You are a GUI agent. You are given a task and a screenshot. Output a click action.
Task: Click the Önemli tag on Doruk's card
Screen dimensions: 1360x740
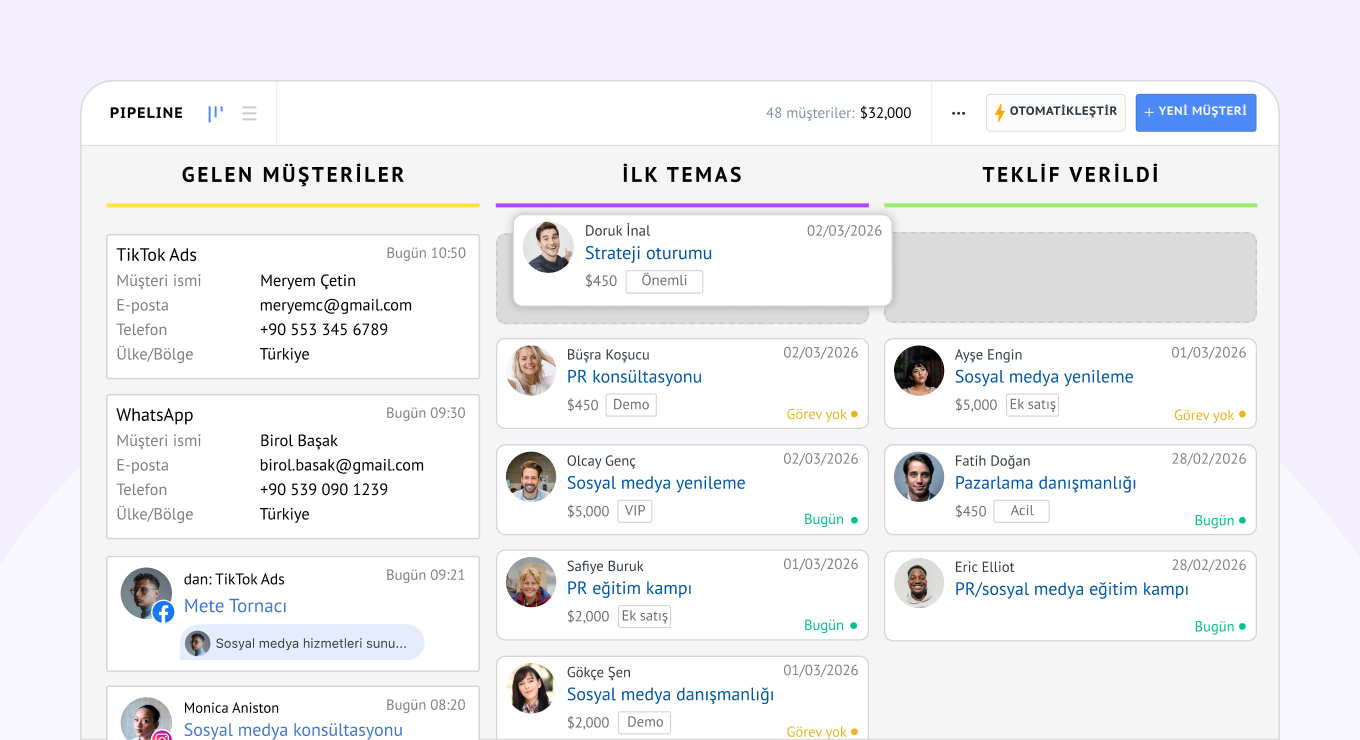pyautogui.click(x=664, y=281)
